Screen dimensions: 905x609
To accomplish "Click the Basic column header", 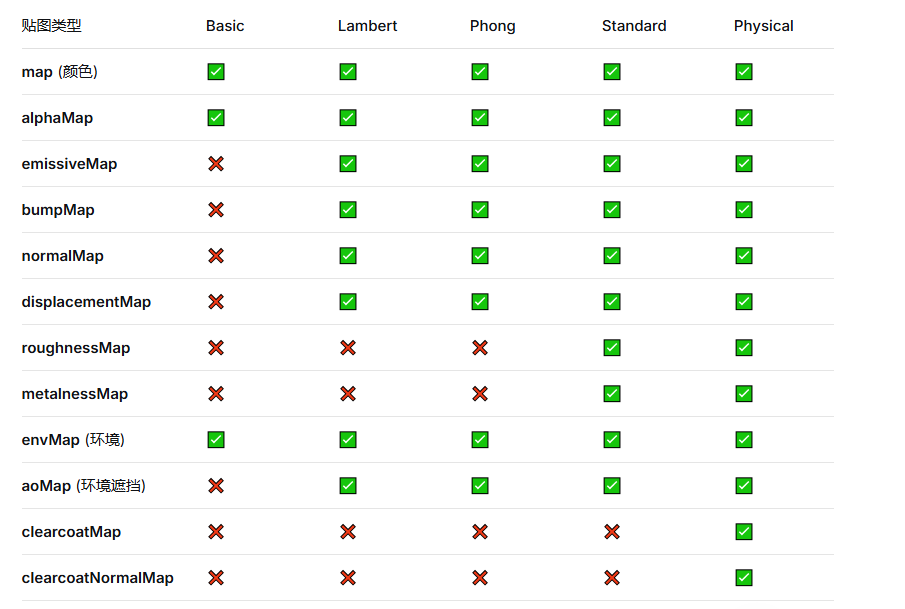I will click(x=225, y=26).
